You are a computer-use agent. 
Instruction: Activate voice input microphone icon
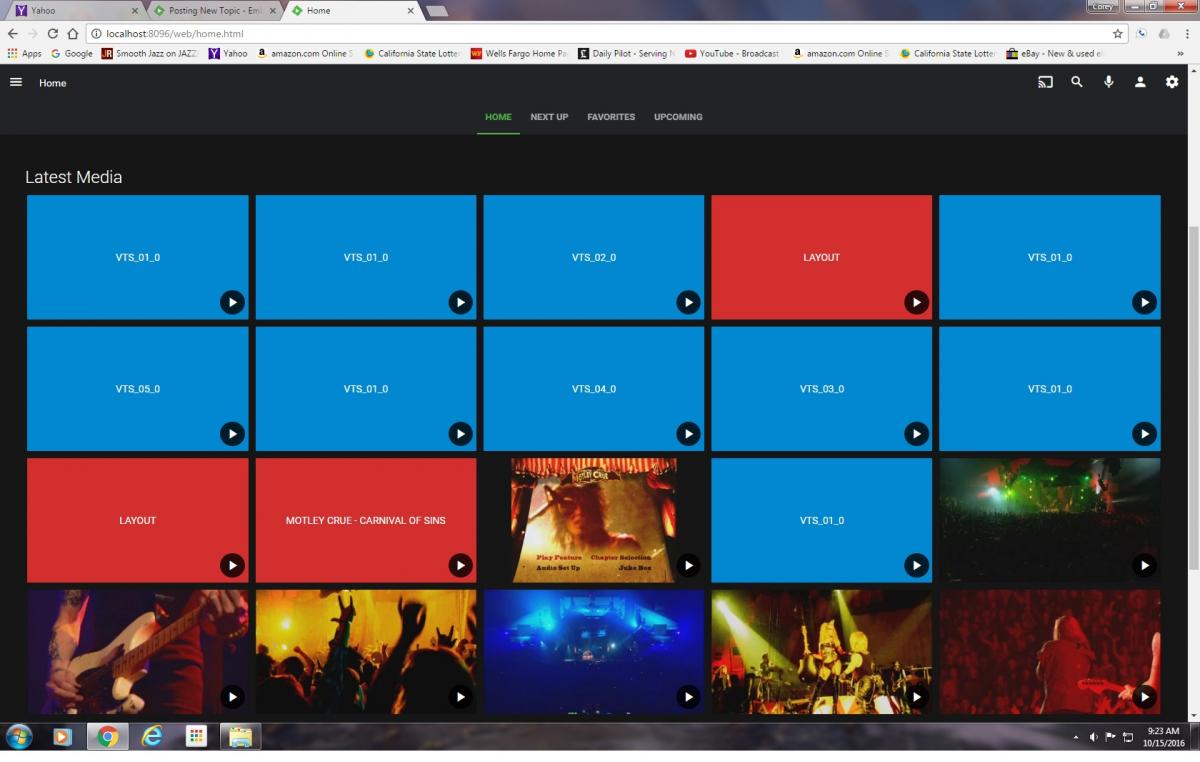[1108, 82]
